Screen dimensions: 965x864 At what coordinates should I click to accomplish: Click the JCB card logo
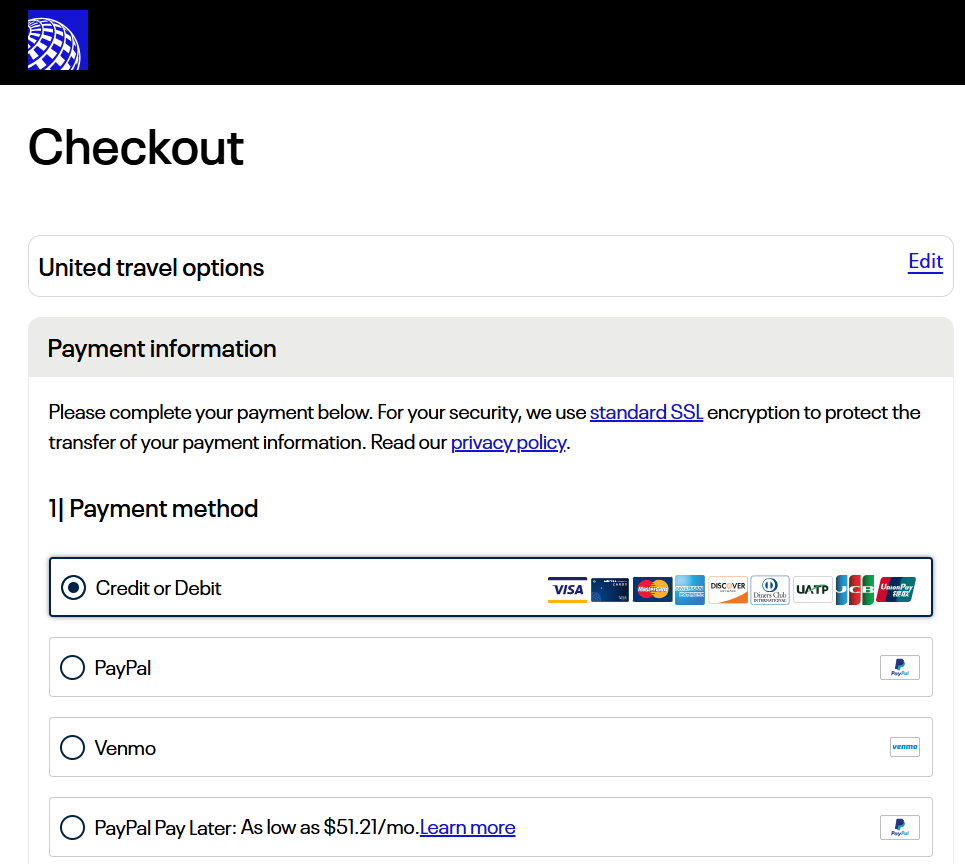pos(855,590)
